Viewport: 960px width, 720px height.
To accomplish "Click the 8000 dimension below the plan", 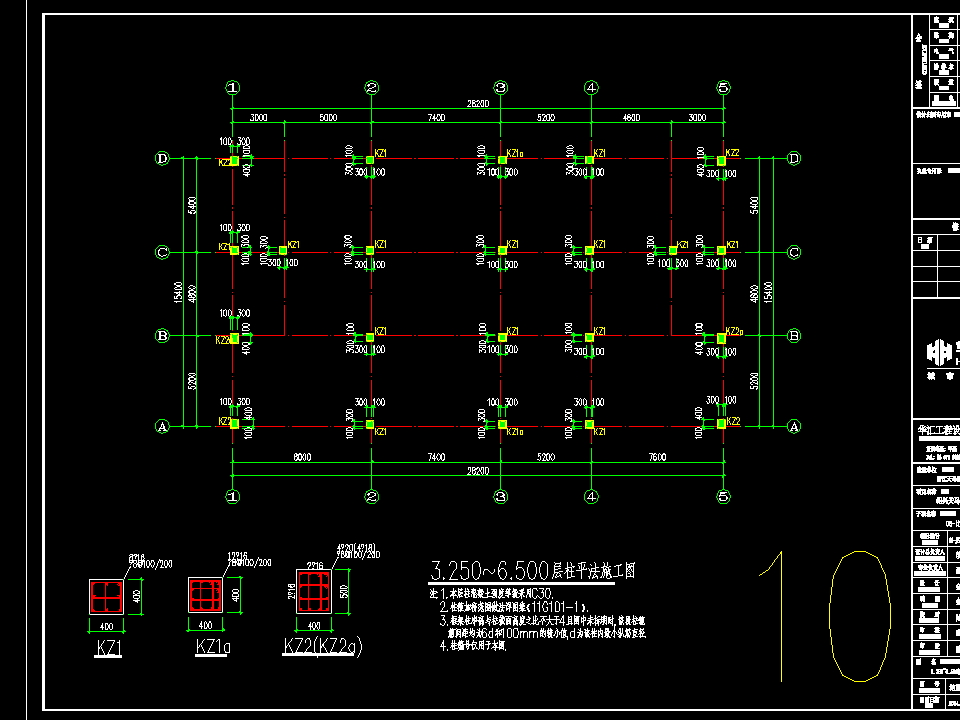I will pos(302,456).
